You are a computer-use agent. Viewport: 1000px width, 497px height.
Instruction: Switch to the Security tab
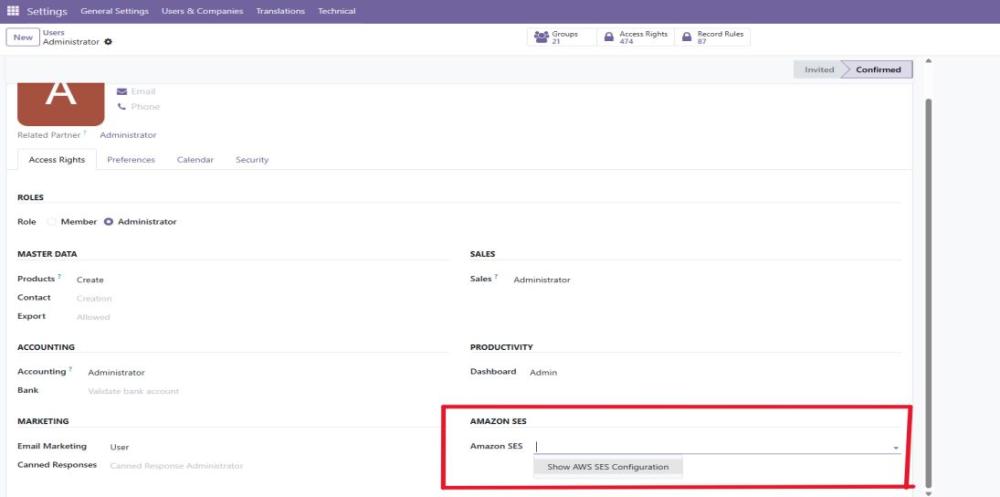(x=252, y=160)
